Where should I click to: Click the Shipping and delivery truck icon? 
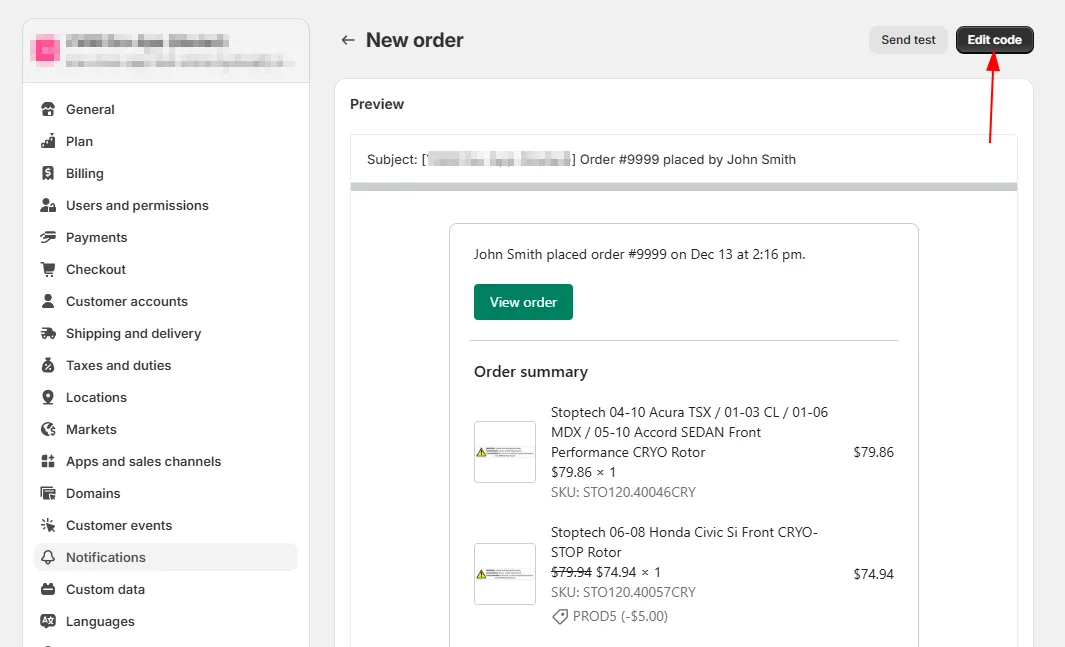[x=48, y=333]
